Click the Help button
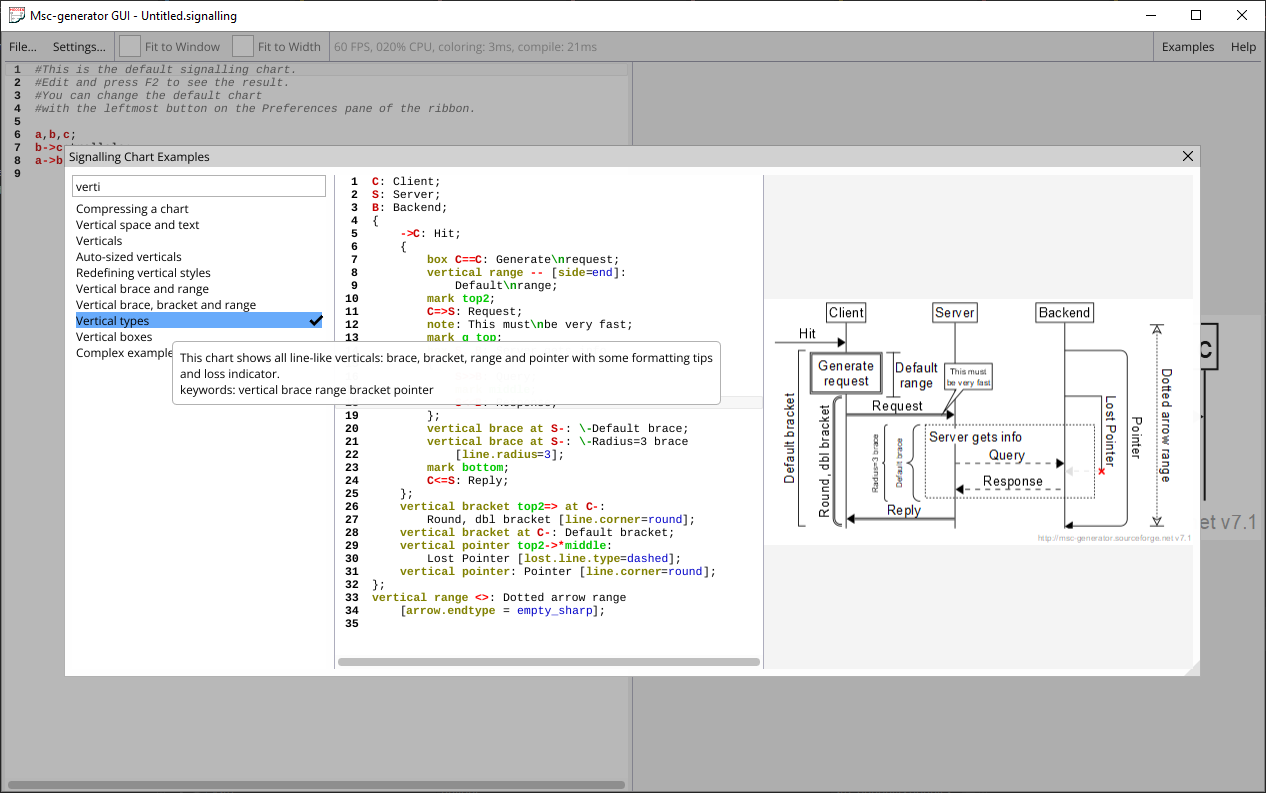Image resolution: width=1266 pixels, height=793 pixels. (x=1243, y=46)
